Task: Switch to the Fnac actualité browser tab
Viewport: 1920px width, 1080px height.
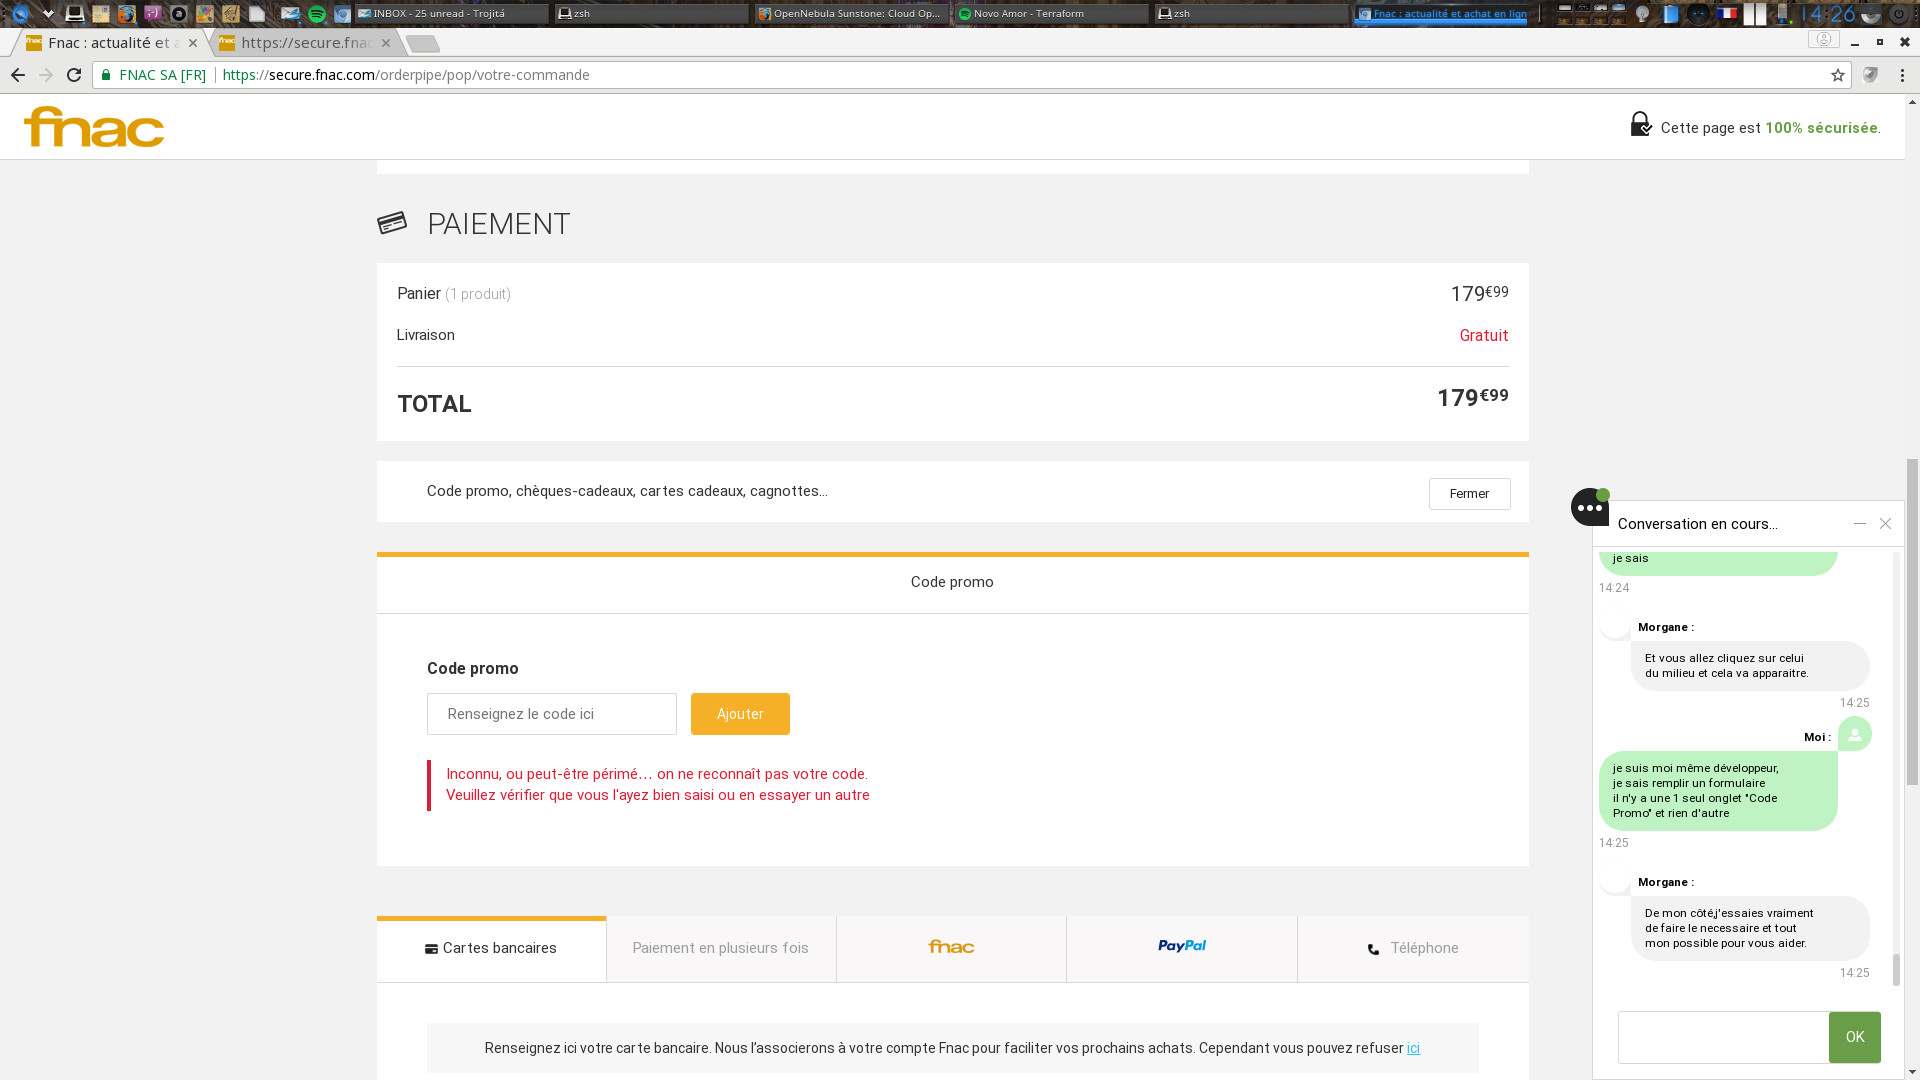Action: click(110, 43)
